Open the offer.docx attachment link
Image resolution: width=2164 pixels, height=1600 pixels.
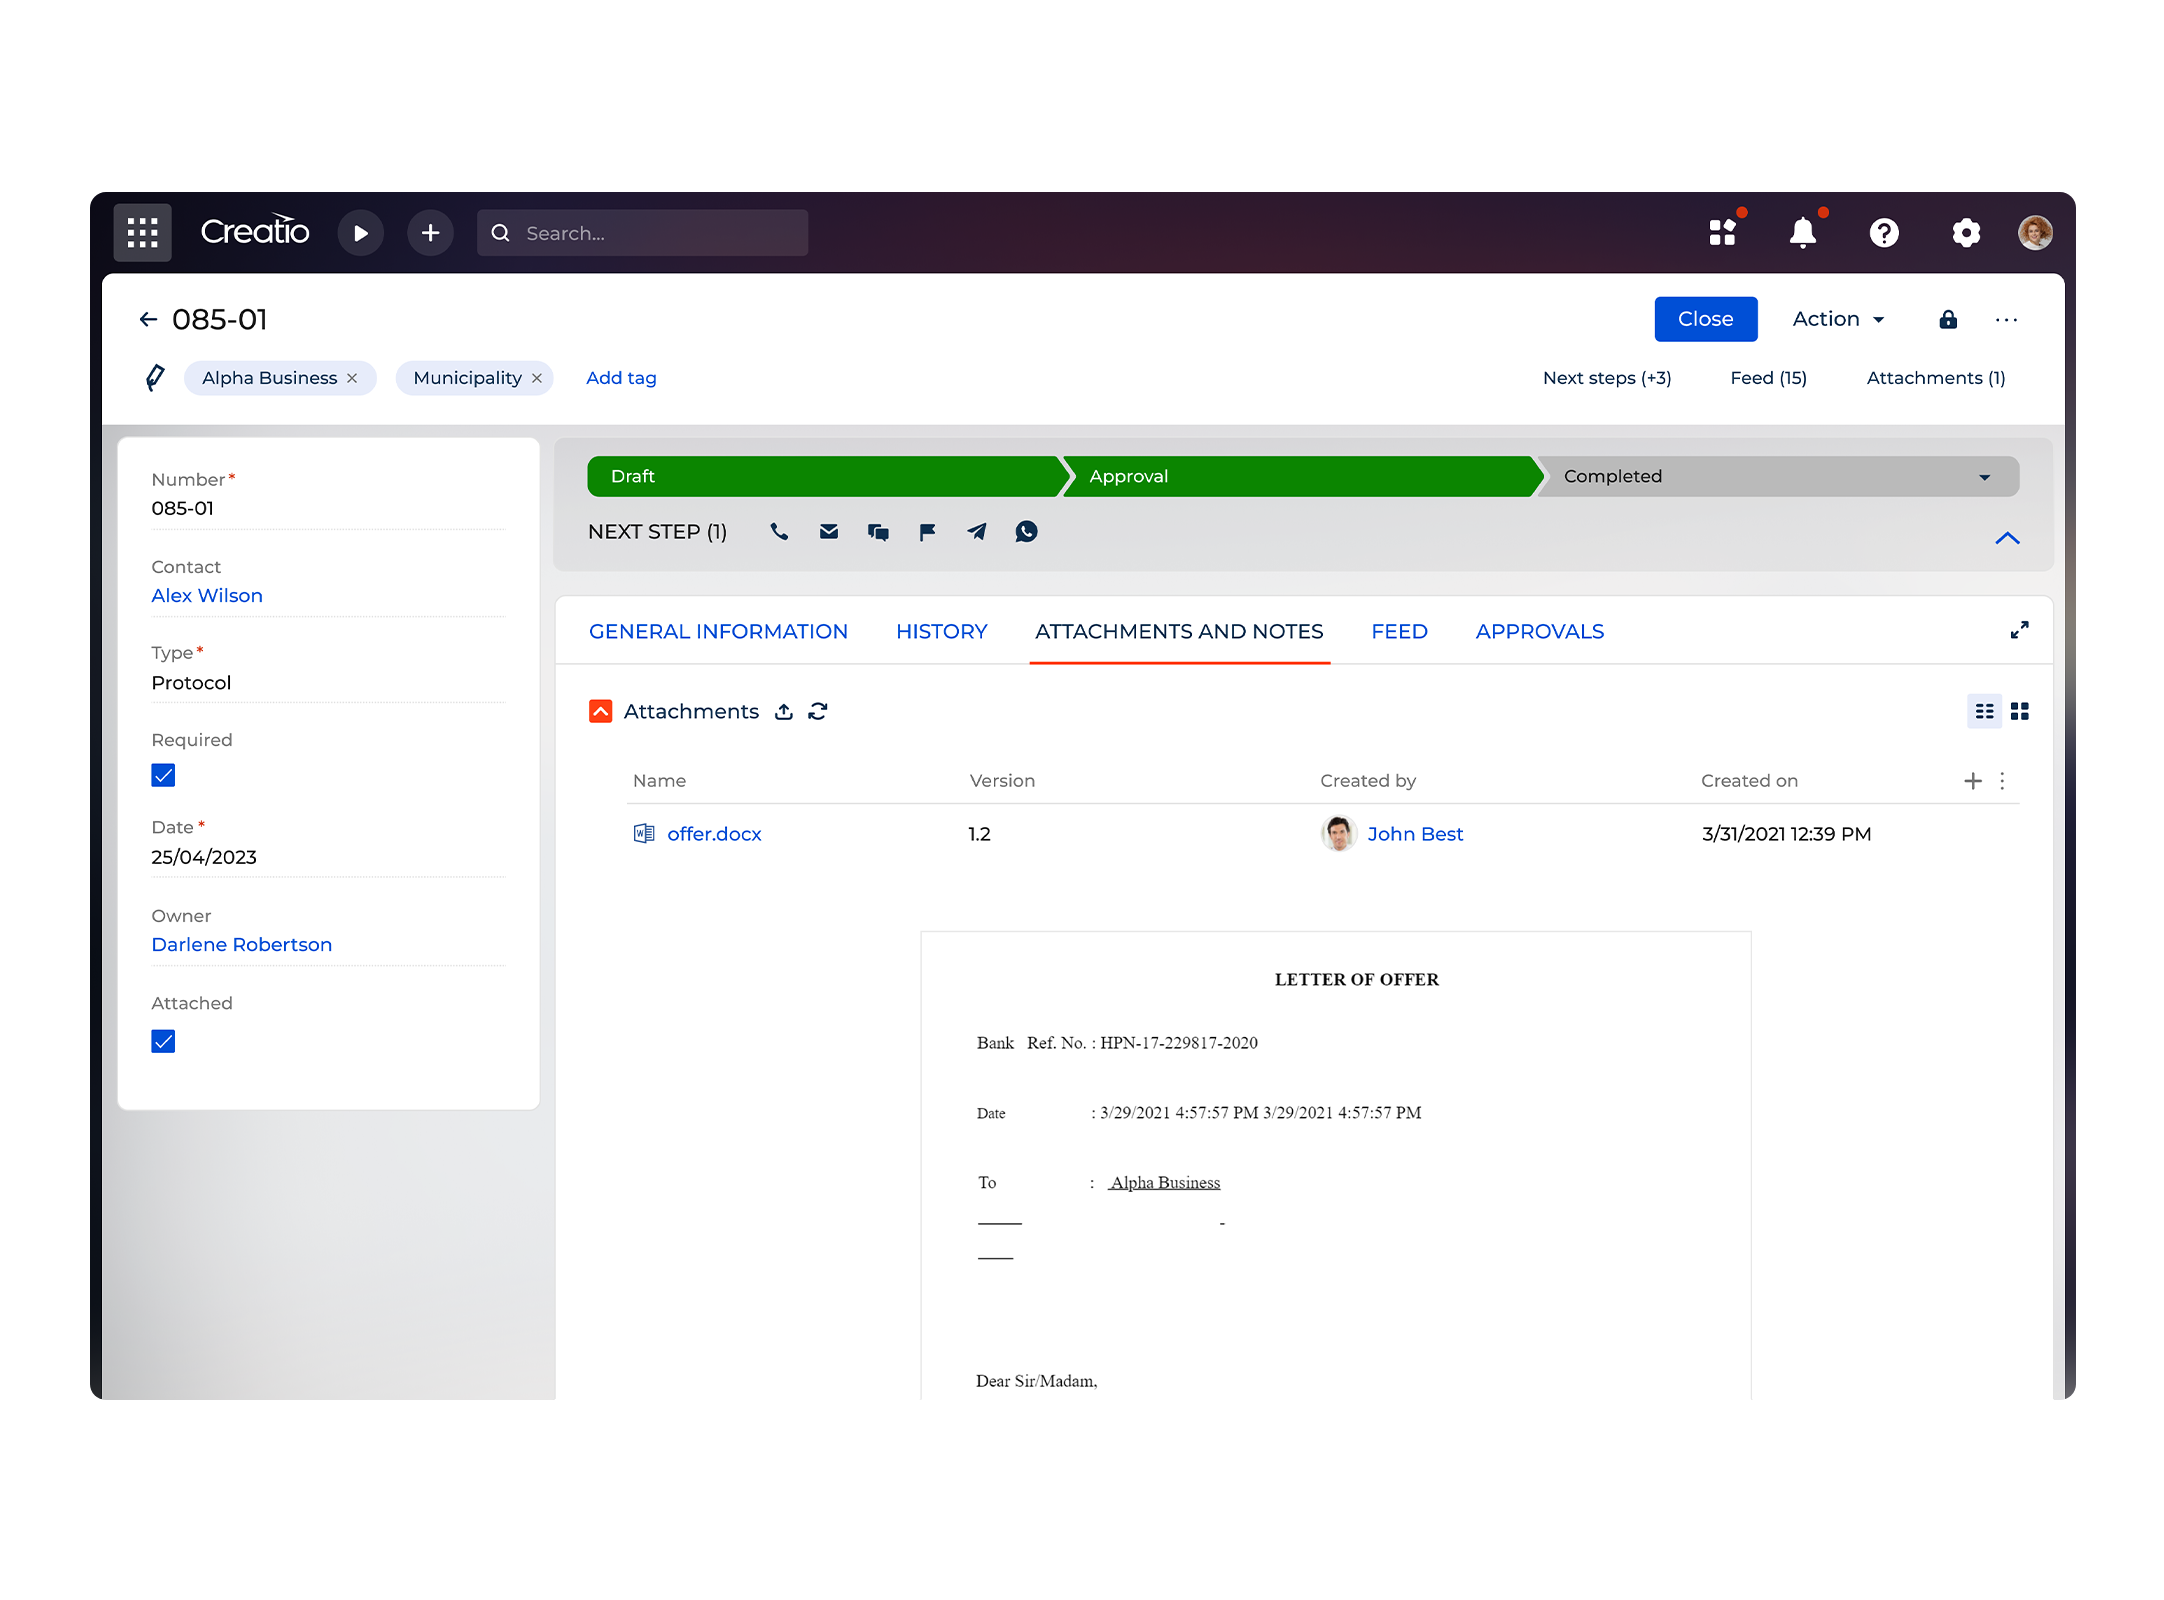coord(713,833)
